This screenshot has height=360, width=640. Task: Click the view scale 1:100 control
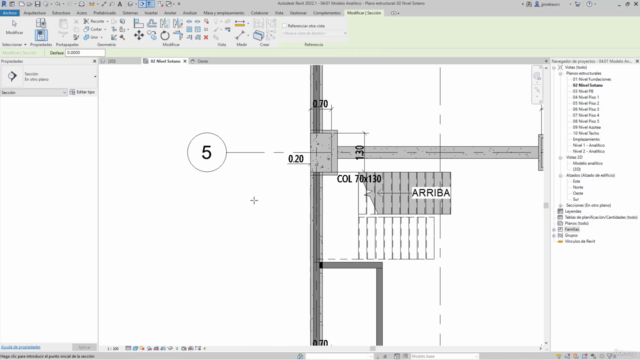tap(113, 349)
